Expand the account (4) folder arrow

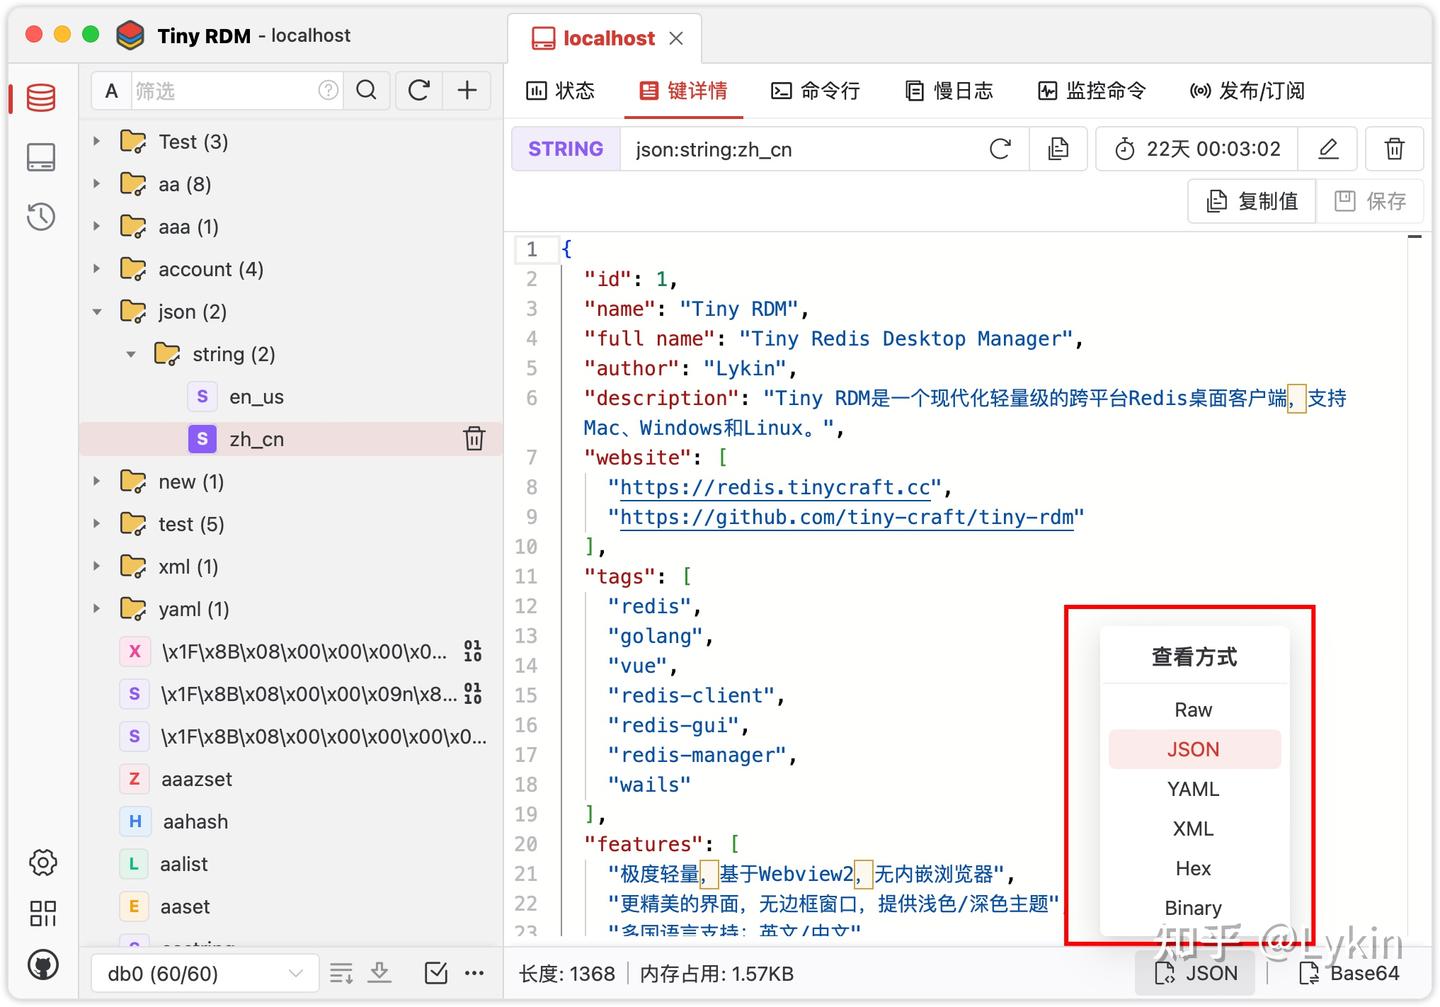(x=97, y=269)
